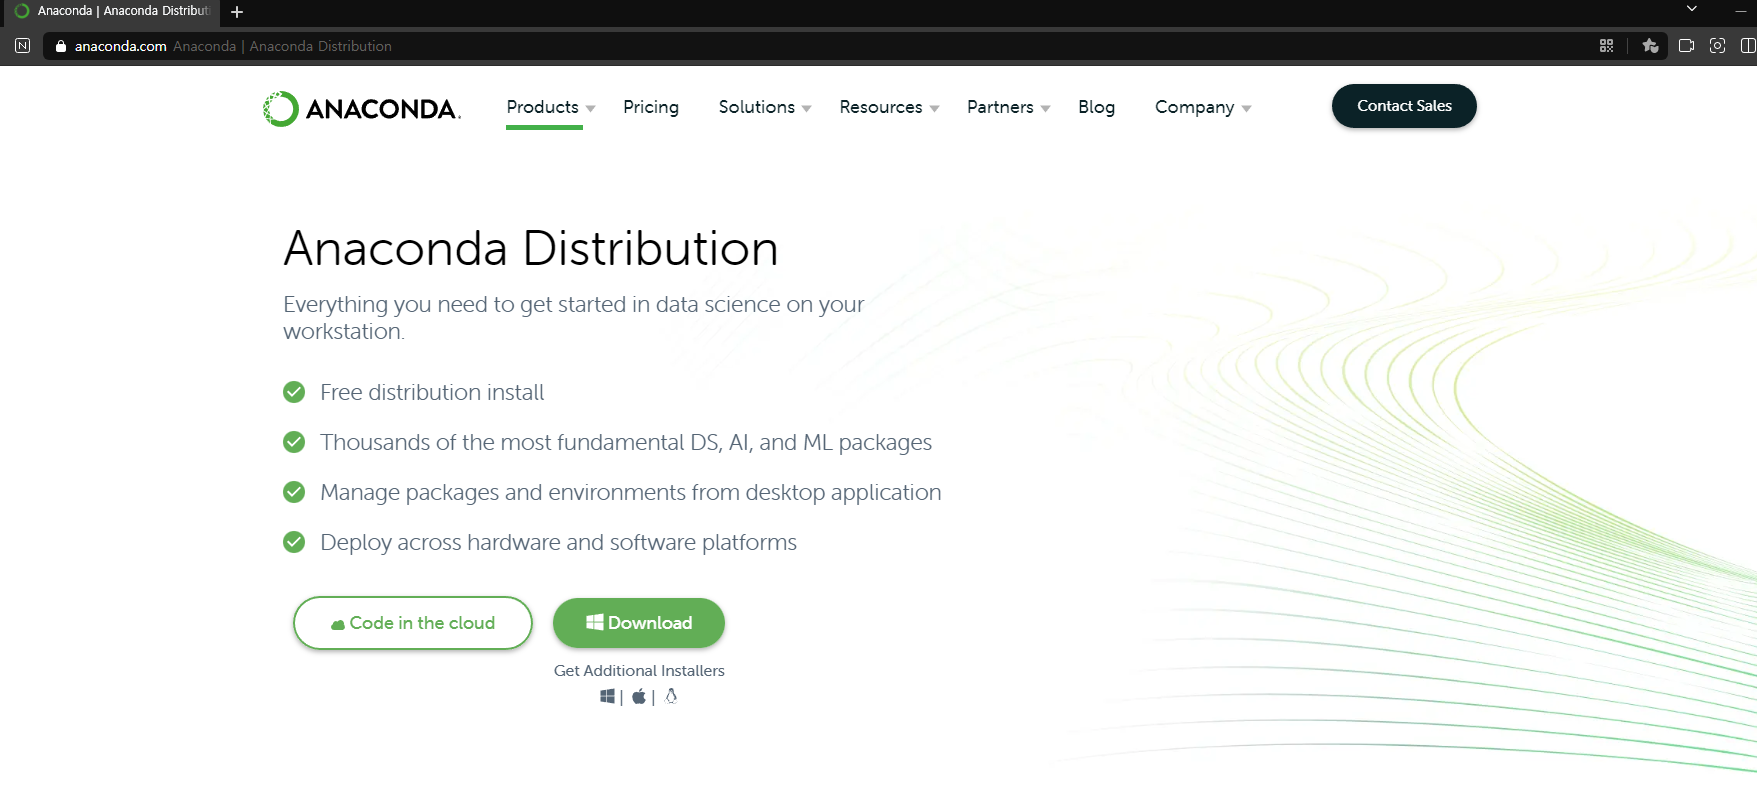The width and height of the screenshot is (1757, 792).
Task: Click the Anaconda Distribution heading
Action: coord(531,248)
